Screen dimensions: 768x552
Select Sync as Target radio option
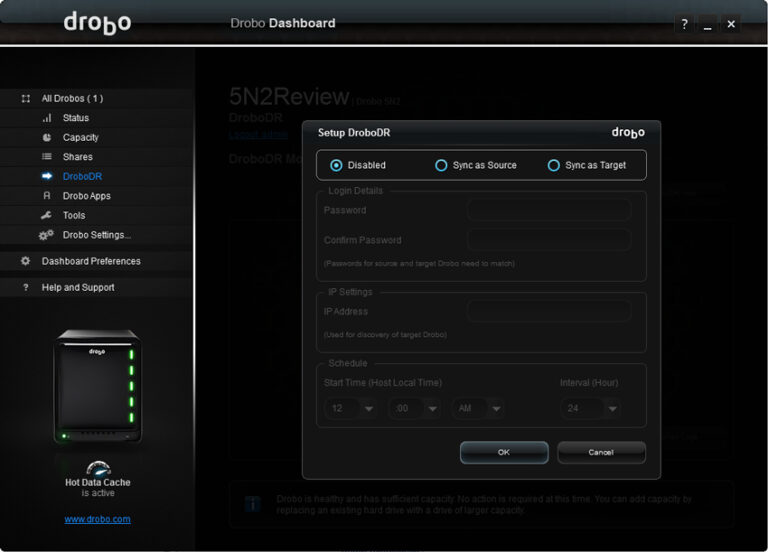pos(553,166)
